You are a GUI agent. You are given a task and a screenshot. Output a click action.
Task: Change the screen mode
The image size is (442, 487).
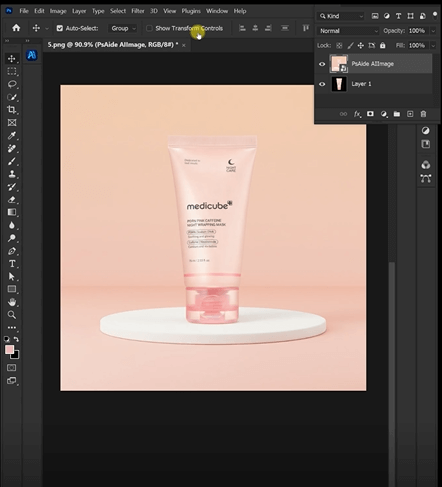point(12,381)
